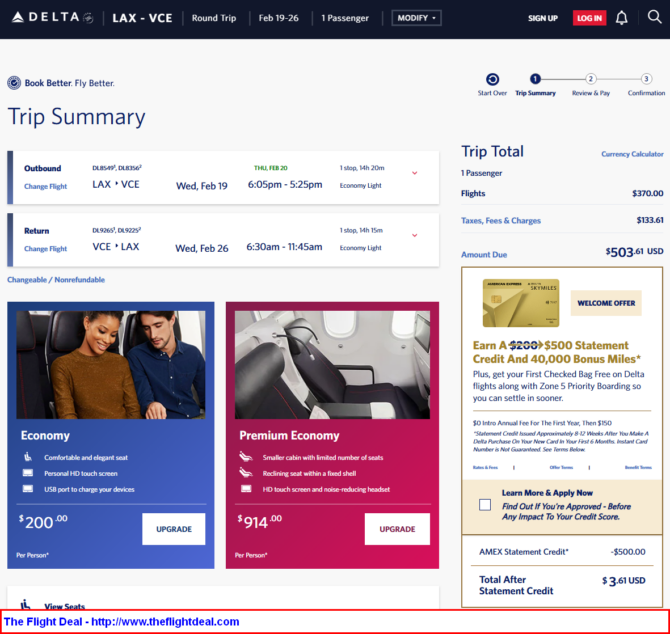Click the Round Trip header text
The width and height of the screenshot is (670, 634).
tap(214, 18)
